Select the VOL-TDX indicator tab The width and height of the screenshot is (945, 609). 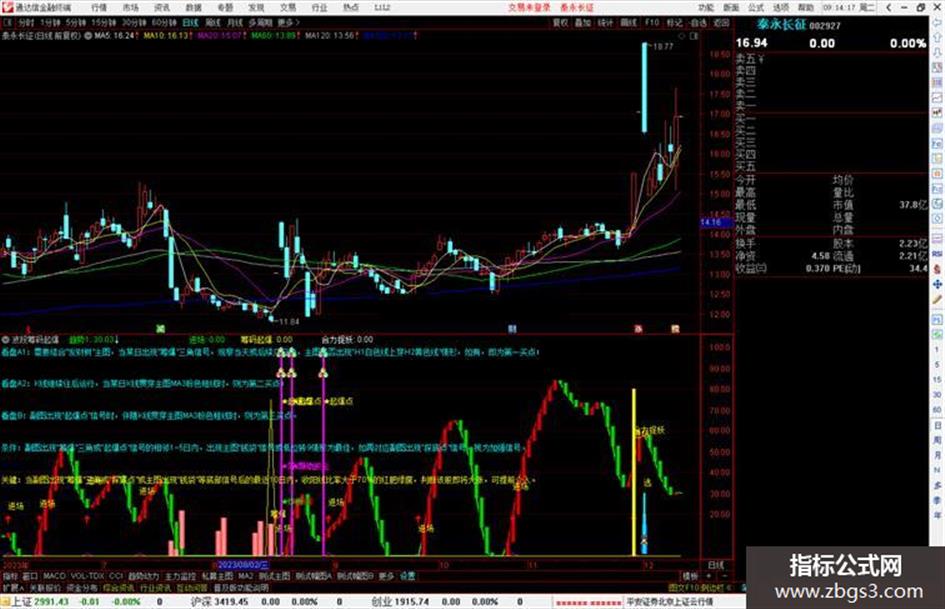[x=88, y=576]
